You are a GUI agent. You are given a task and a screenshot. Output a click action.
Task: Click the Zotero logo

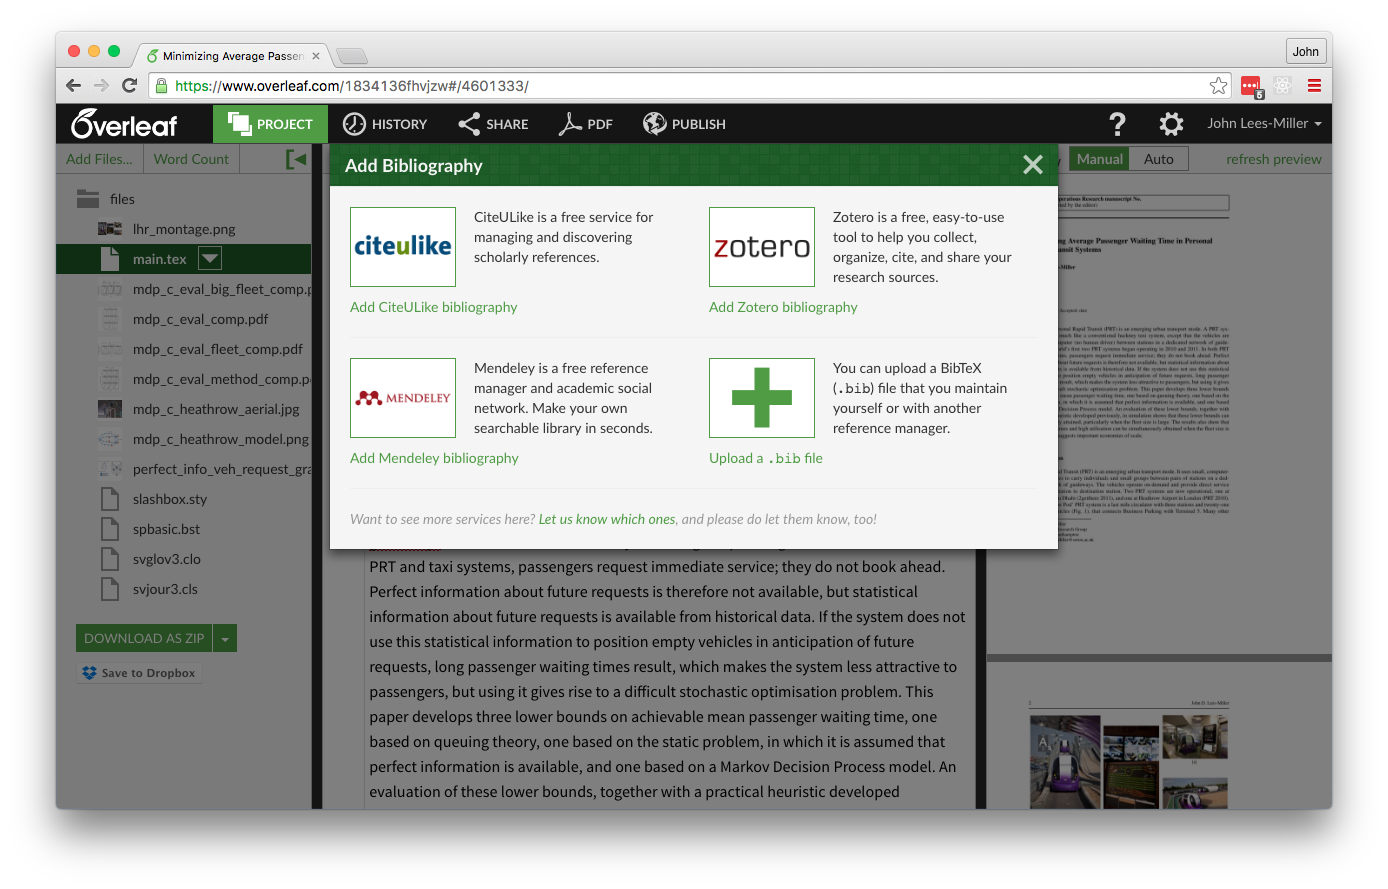[x=762, y=247]
